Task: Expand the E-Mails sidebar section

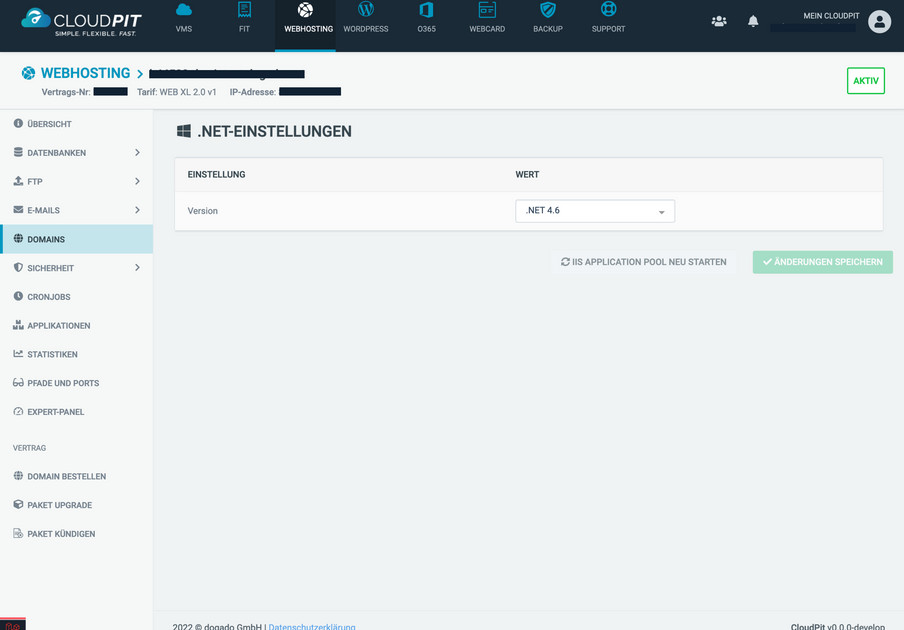Action: coord(137,210)
